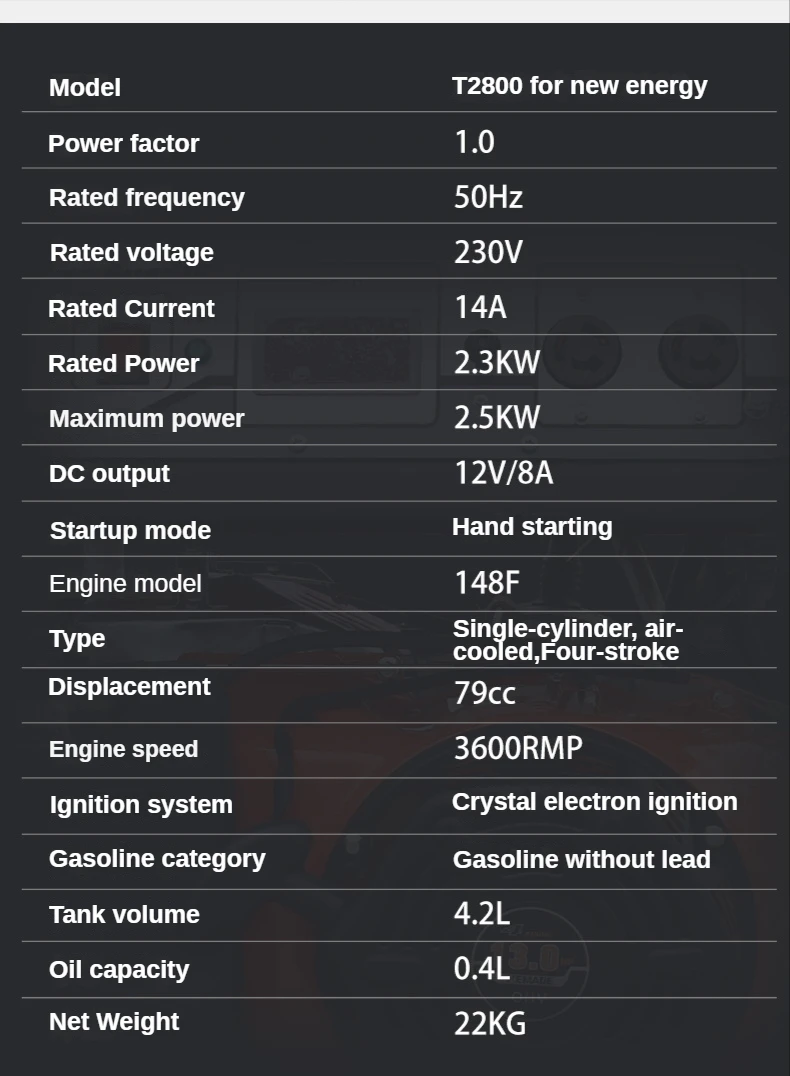Screen dimensions: 790x1076
Task: Select the 22KG net weight value
Action: pos(489,1024)
